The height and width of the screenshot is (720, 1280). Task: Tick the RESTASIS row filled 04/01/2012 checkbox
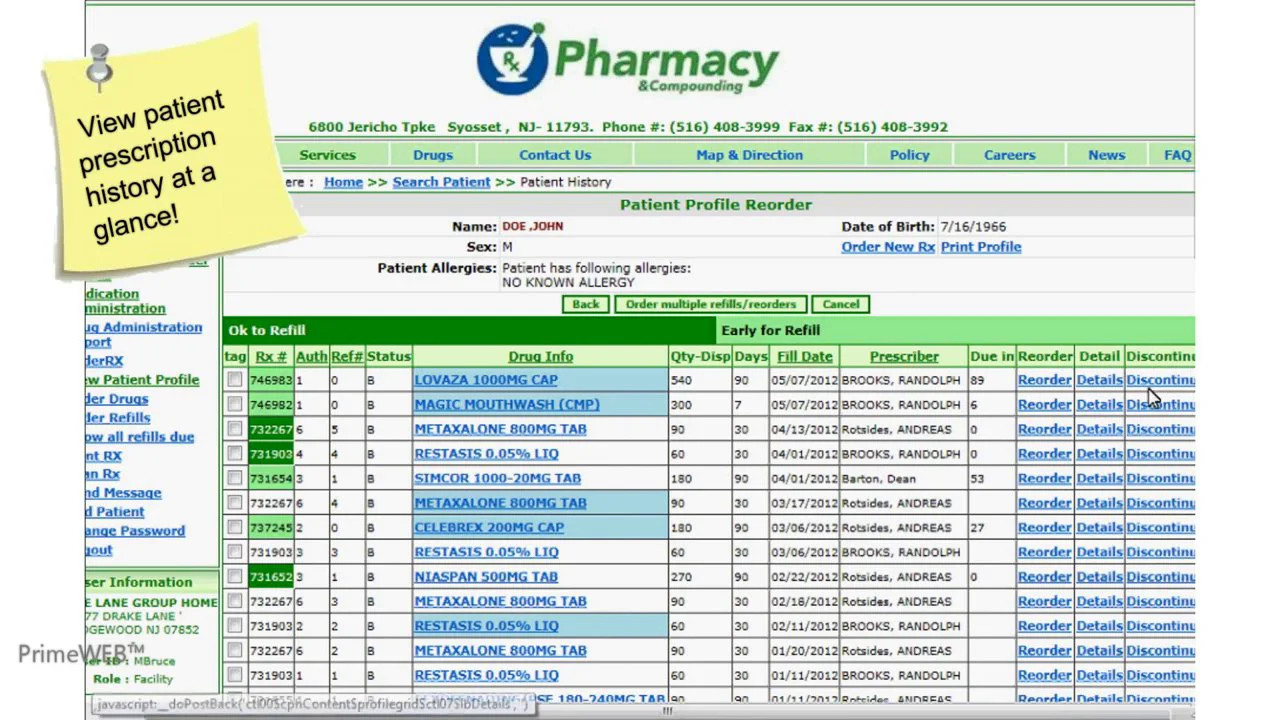(x=234, y=453)
